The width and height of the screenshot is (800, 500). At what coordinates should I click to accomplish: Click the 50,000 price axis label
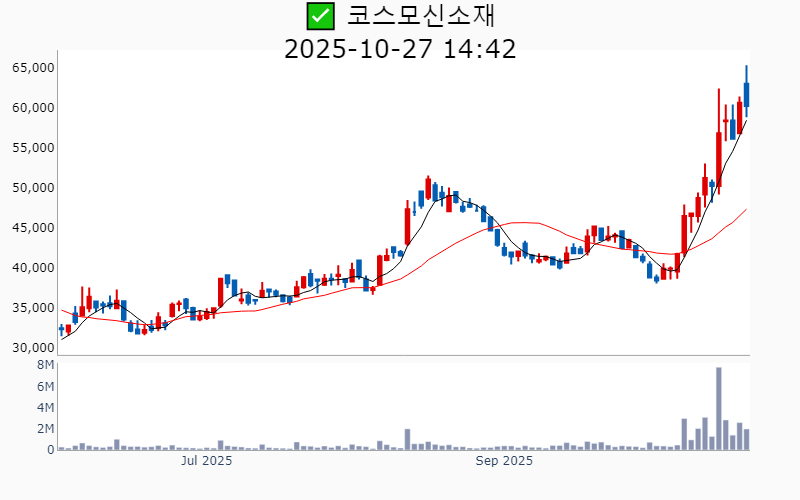coord(32,188)
